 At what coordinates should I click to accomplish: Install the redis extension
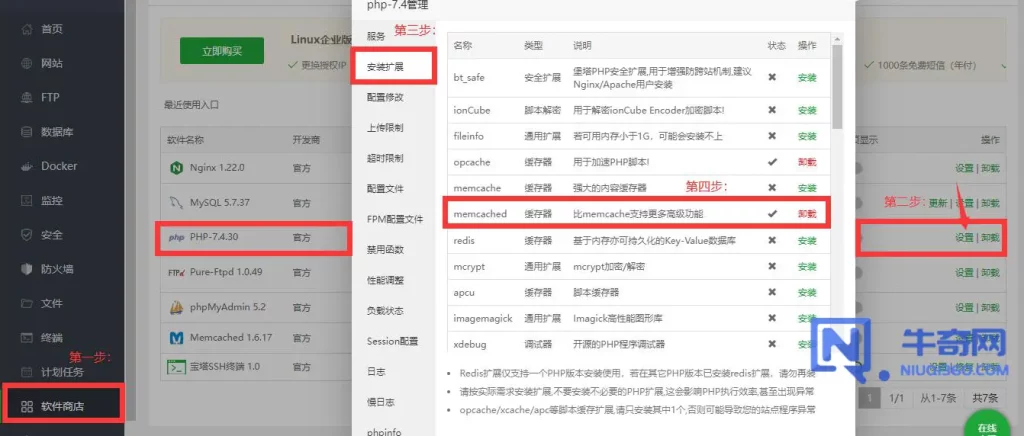[x=807, y=241]
